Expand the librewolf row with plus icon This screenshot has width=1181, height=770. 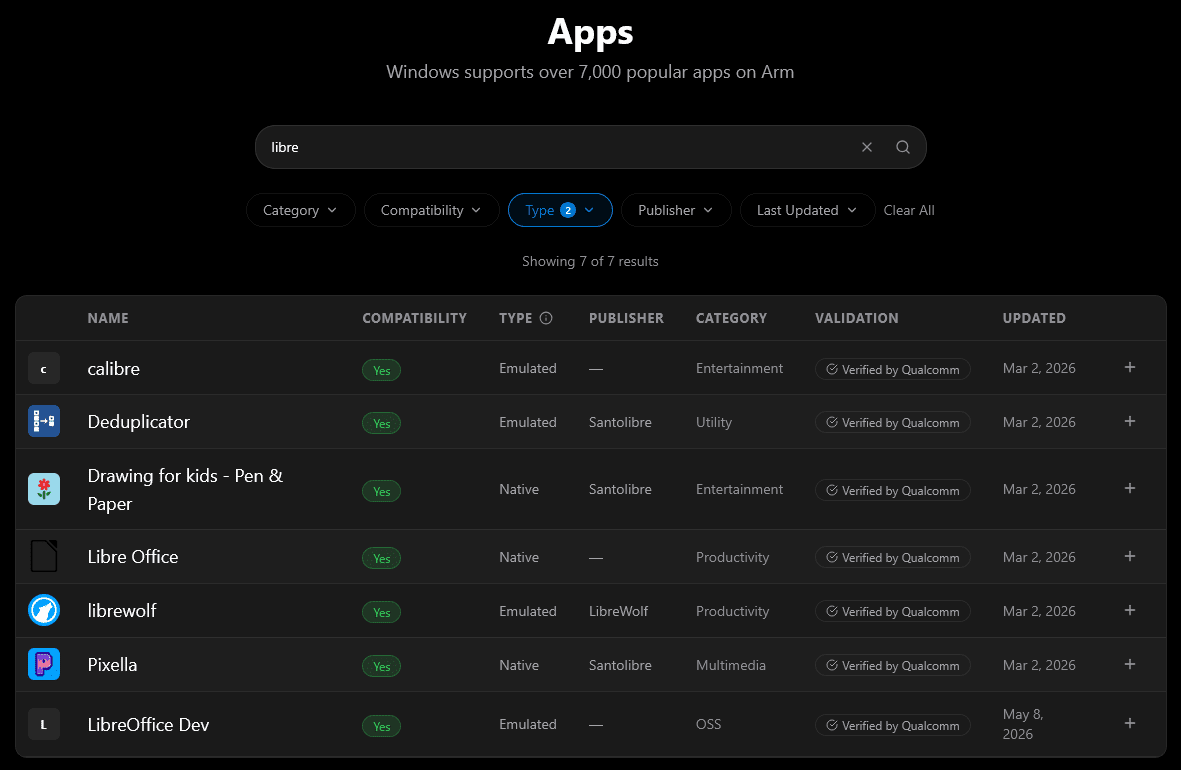tap(1130, 610)
